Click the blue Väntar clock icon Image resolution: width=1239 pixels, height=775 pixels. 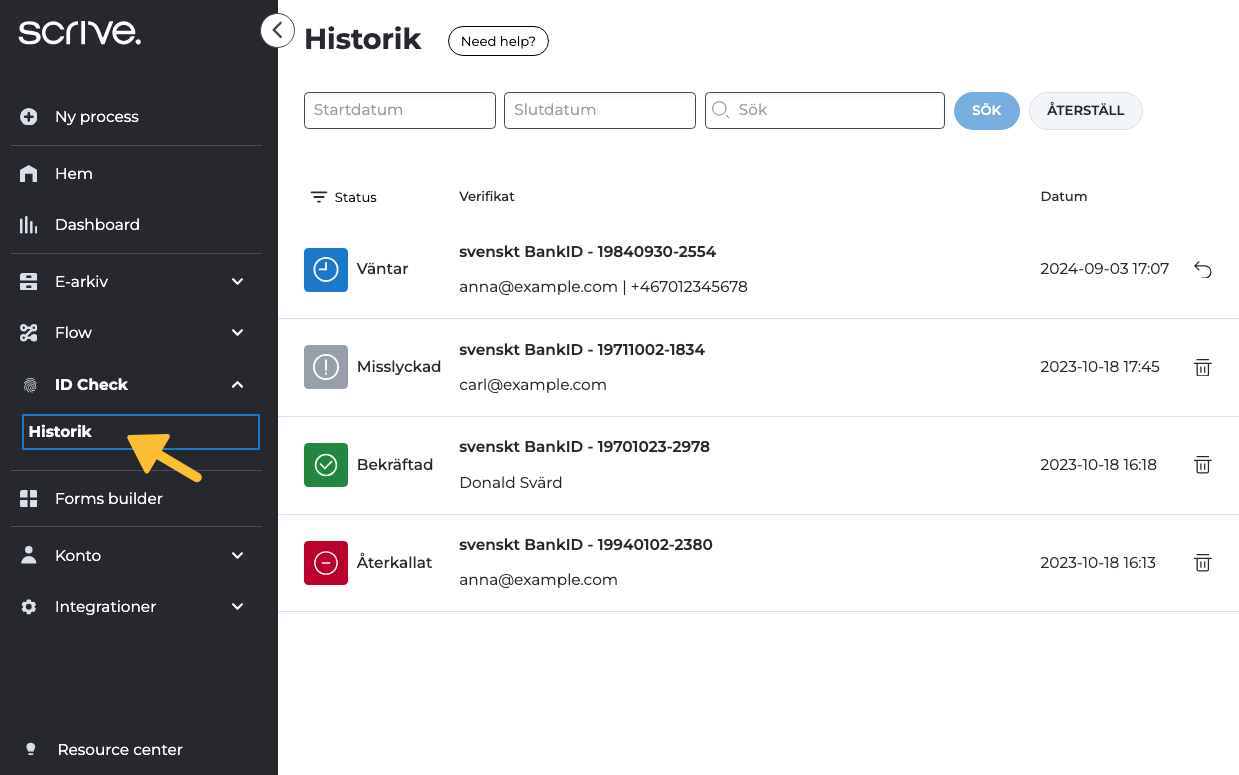(x=326, y=270)
